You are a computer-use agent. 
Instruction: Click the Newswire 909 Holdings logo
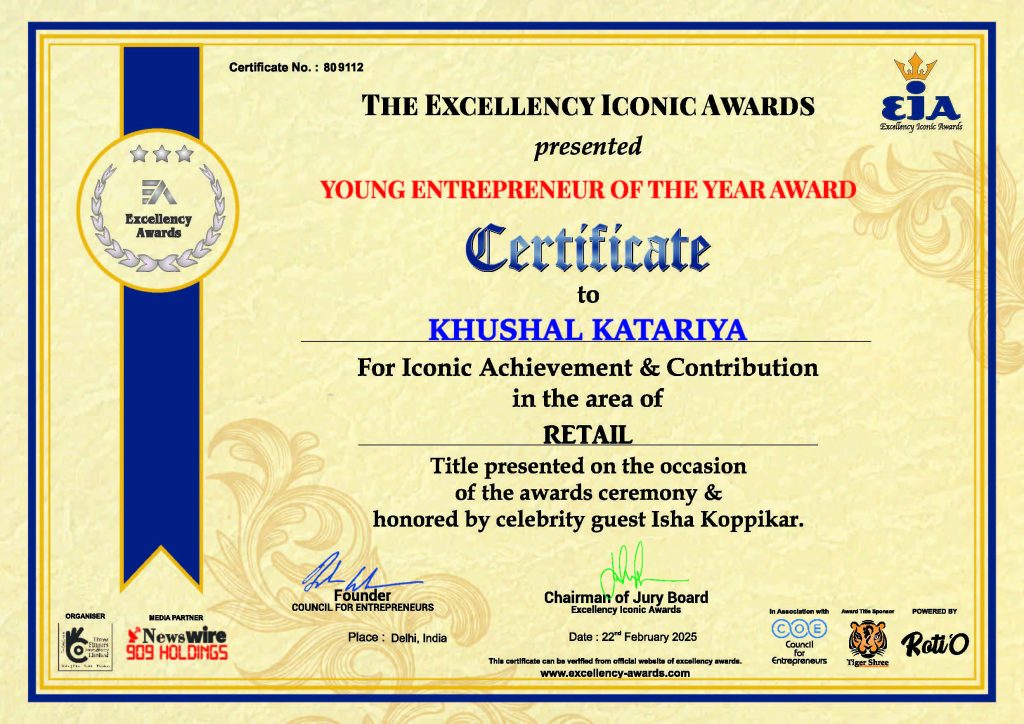click(x=177, y=644)
